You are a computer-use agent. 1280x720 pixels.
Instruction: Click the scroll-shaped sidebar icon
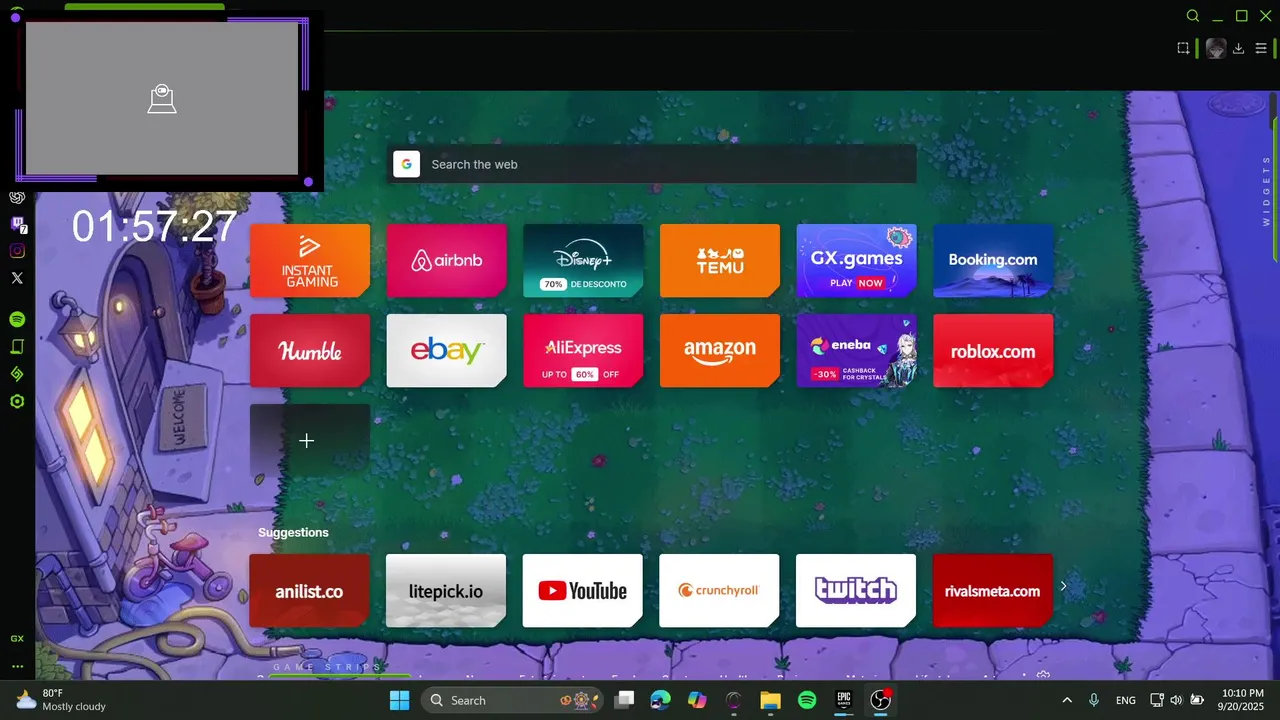tap(17, 347)
